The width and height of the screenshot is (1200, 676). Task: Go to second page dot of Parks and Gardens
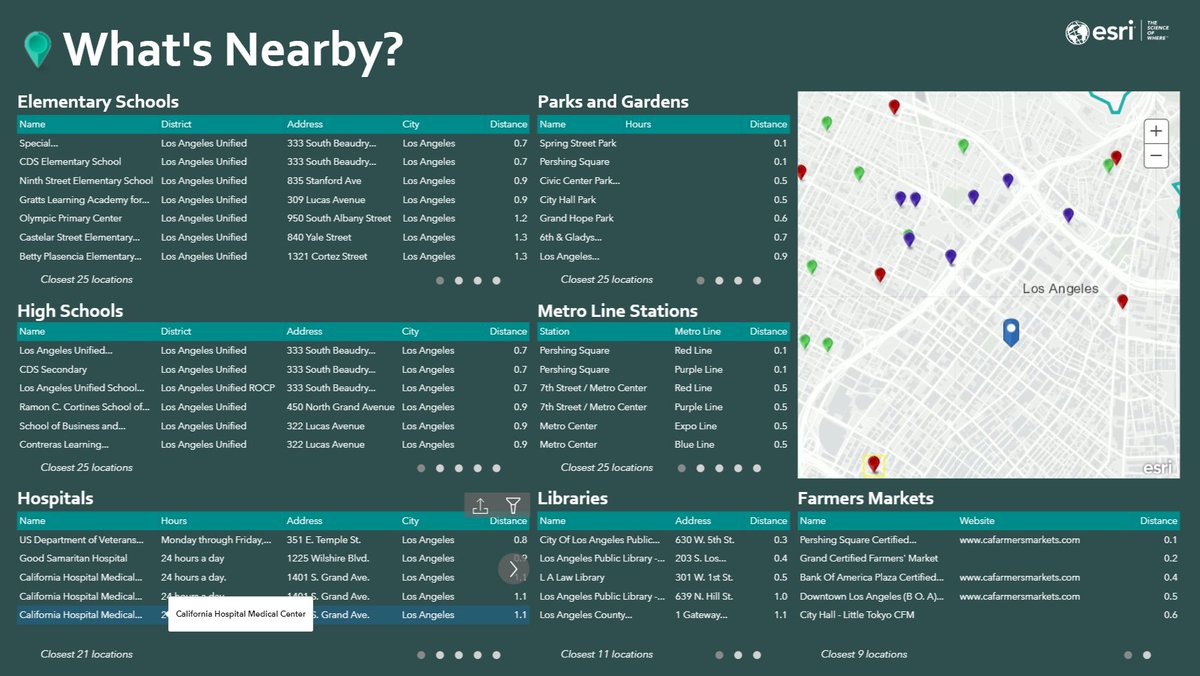720,281
